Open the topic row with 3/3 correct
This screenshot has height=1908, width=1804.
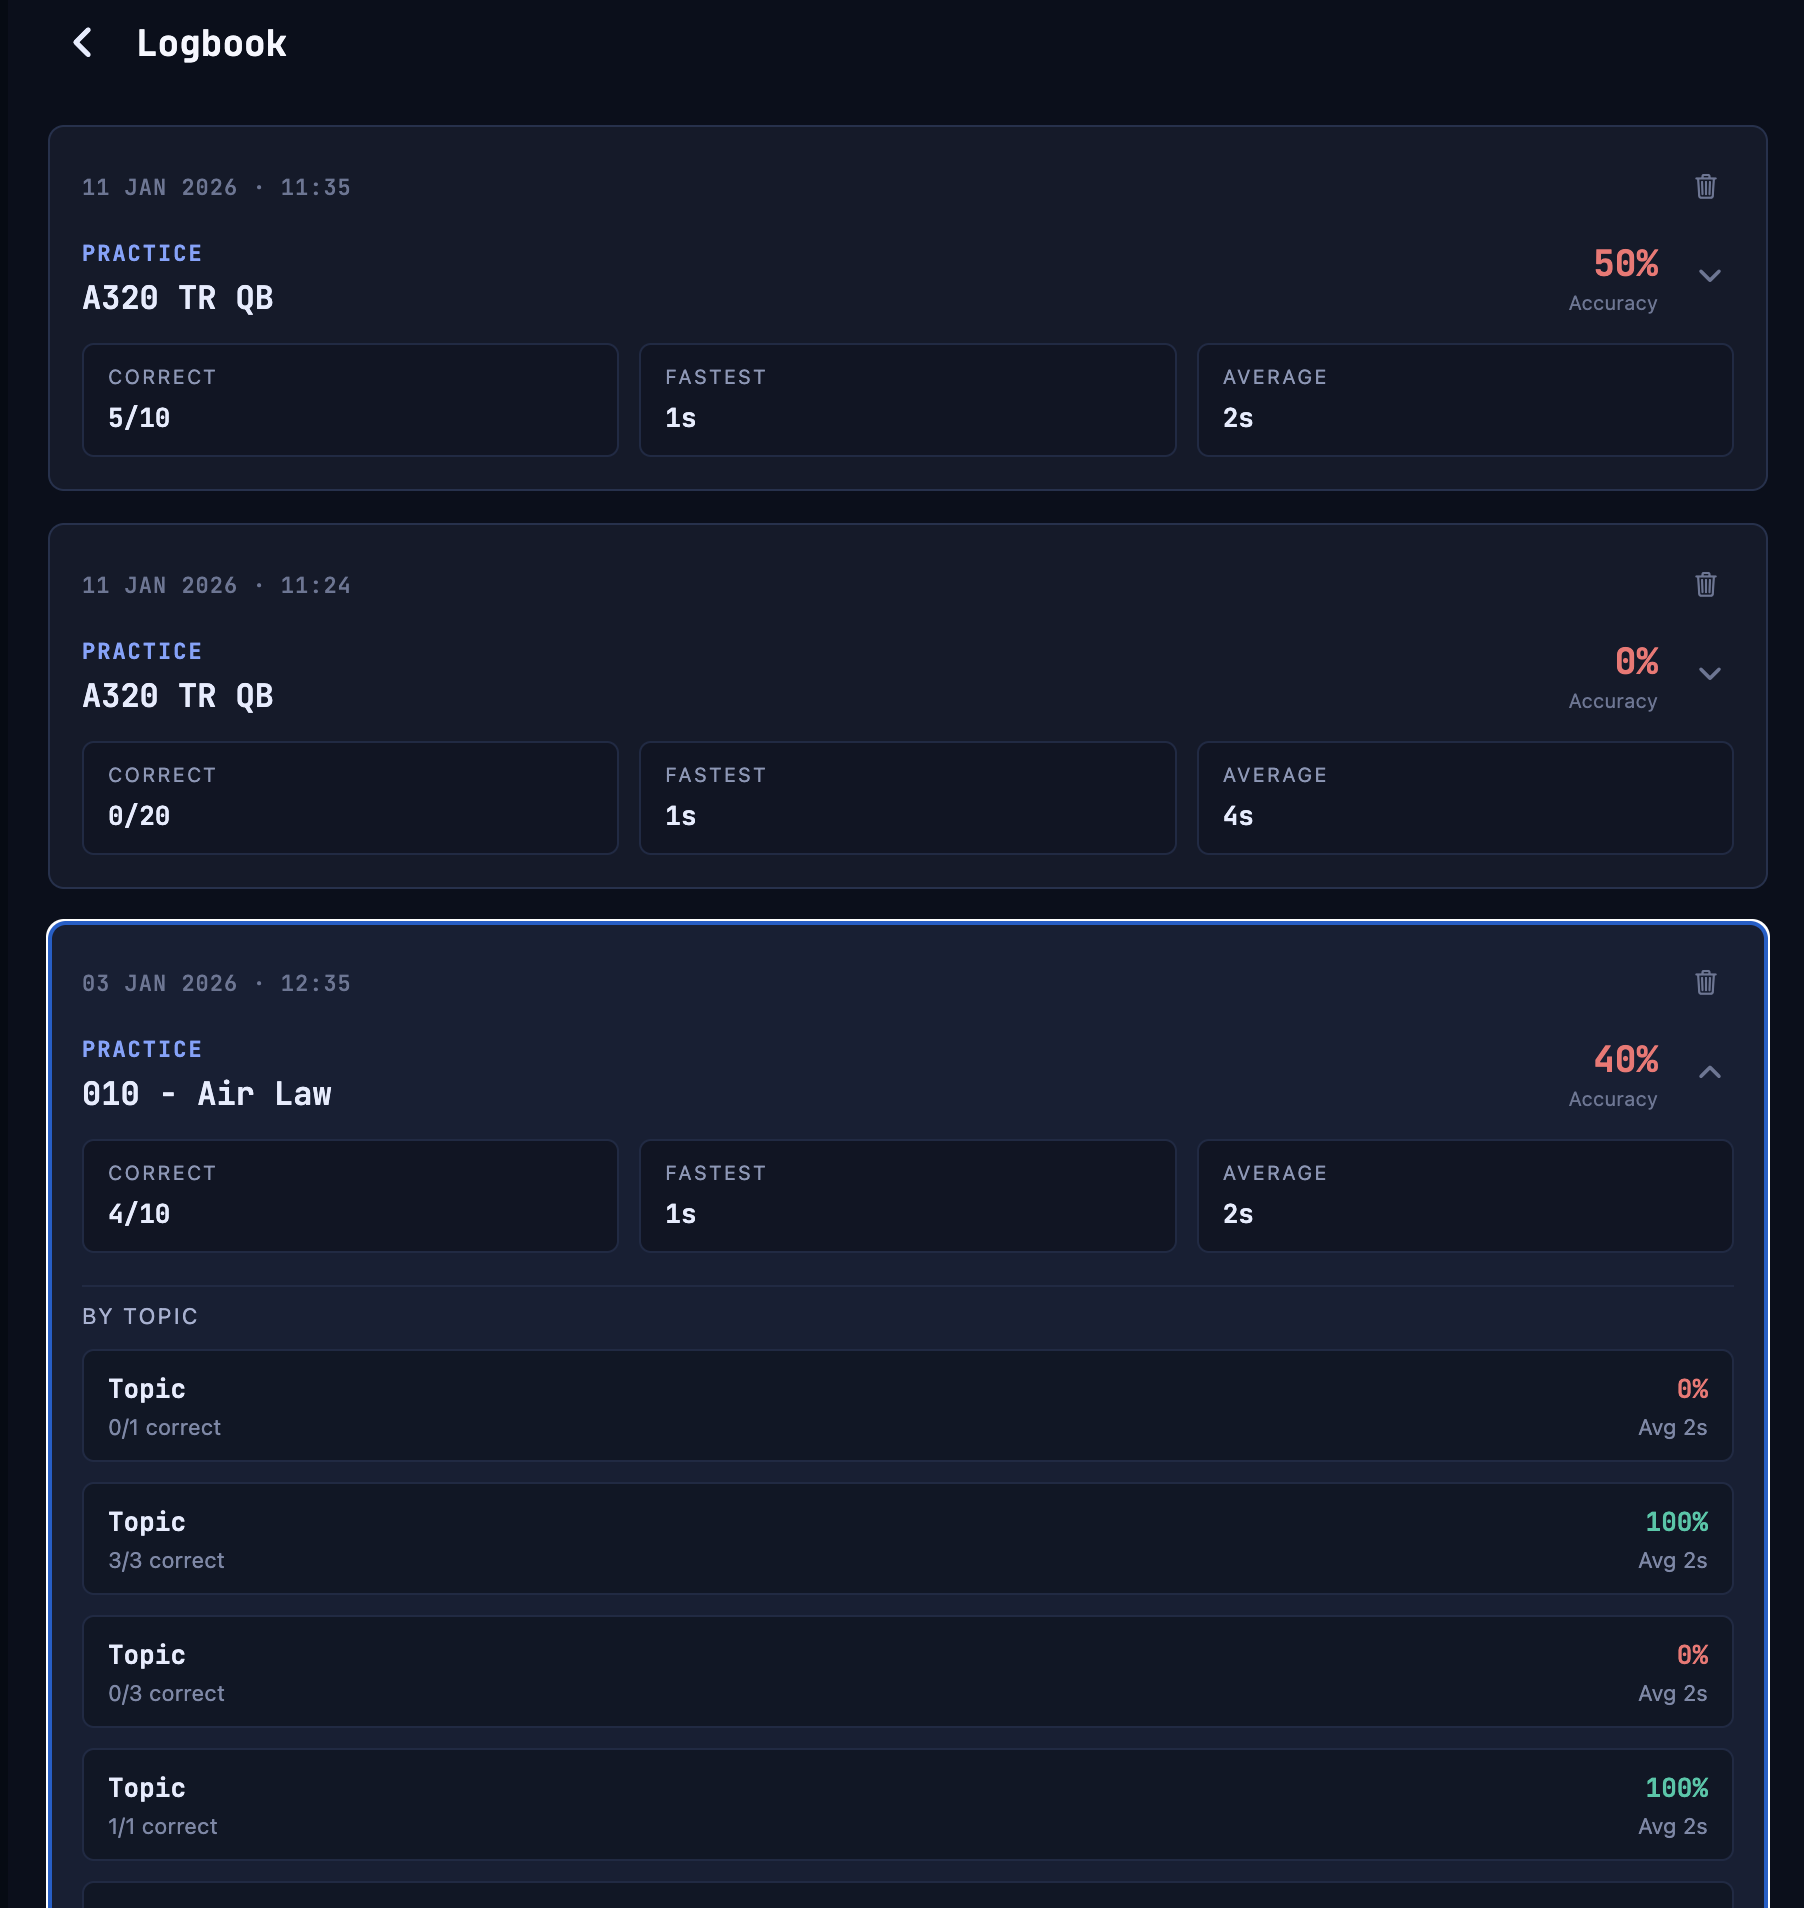pyautogui.click(x=907, y=1539)
